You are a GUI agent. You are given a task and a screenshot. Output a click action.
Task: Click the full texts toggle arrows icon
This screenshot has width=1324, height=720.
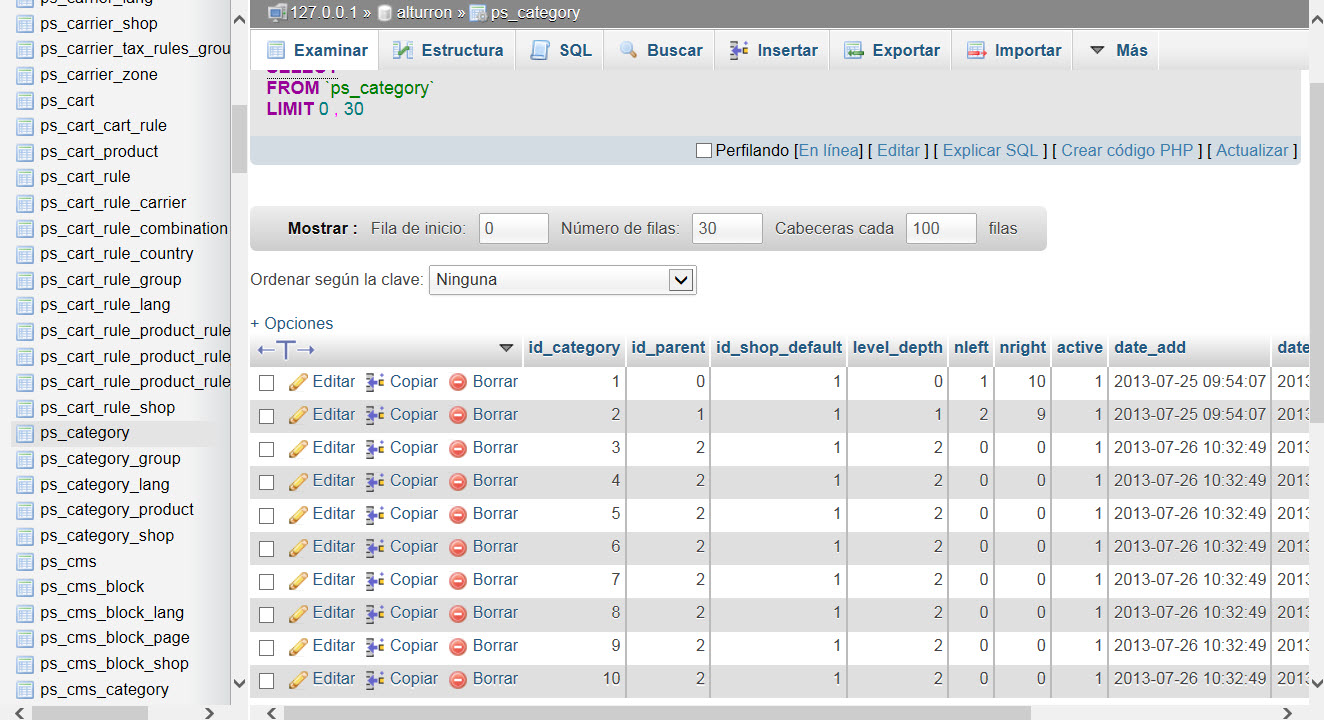(x=286, y=349)
